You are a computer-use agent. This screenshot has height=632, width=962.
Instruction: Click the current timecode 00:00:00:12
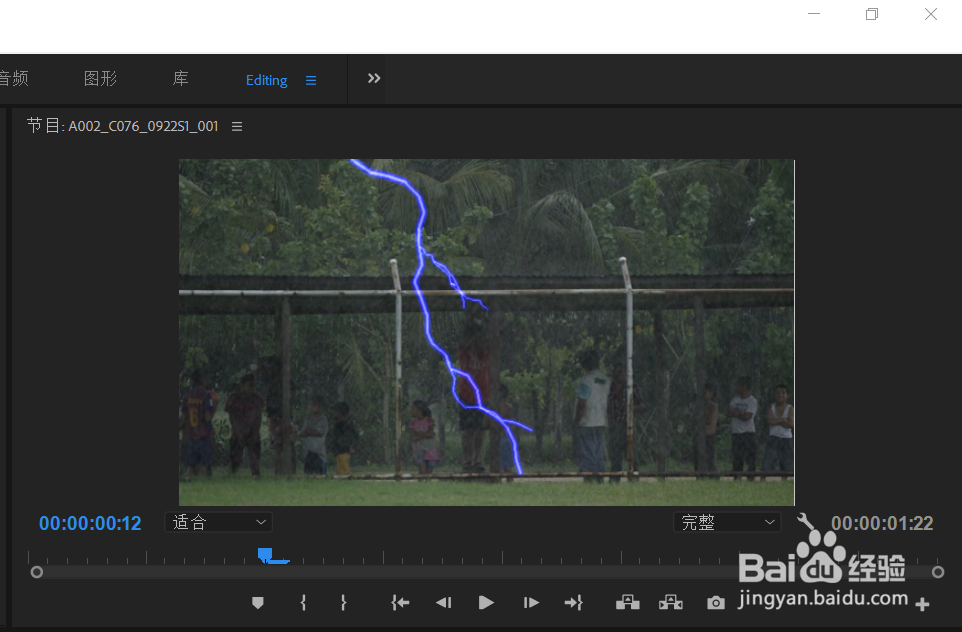point(90,523)
